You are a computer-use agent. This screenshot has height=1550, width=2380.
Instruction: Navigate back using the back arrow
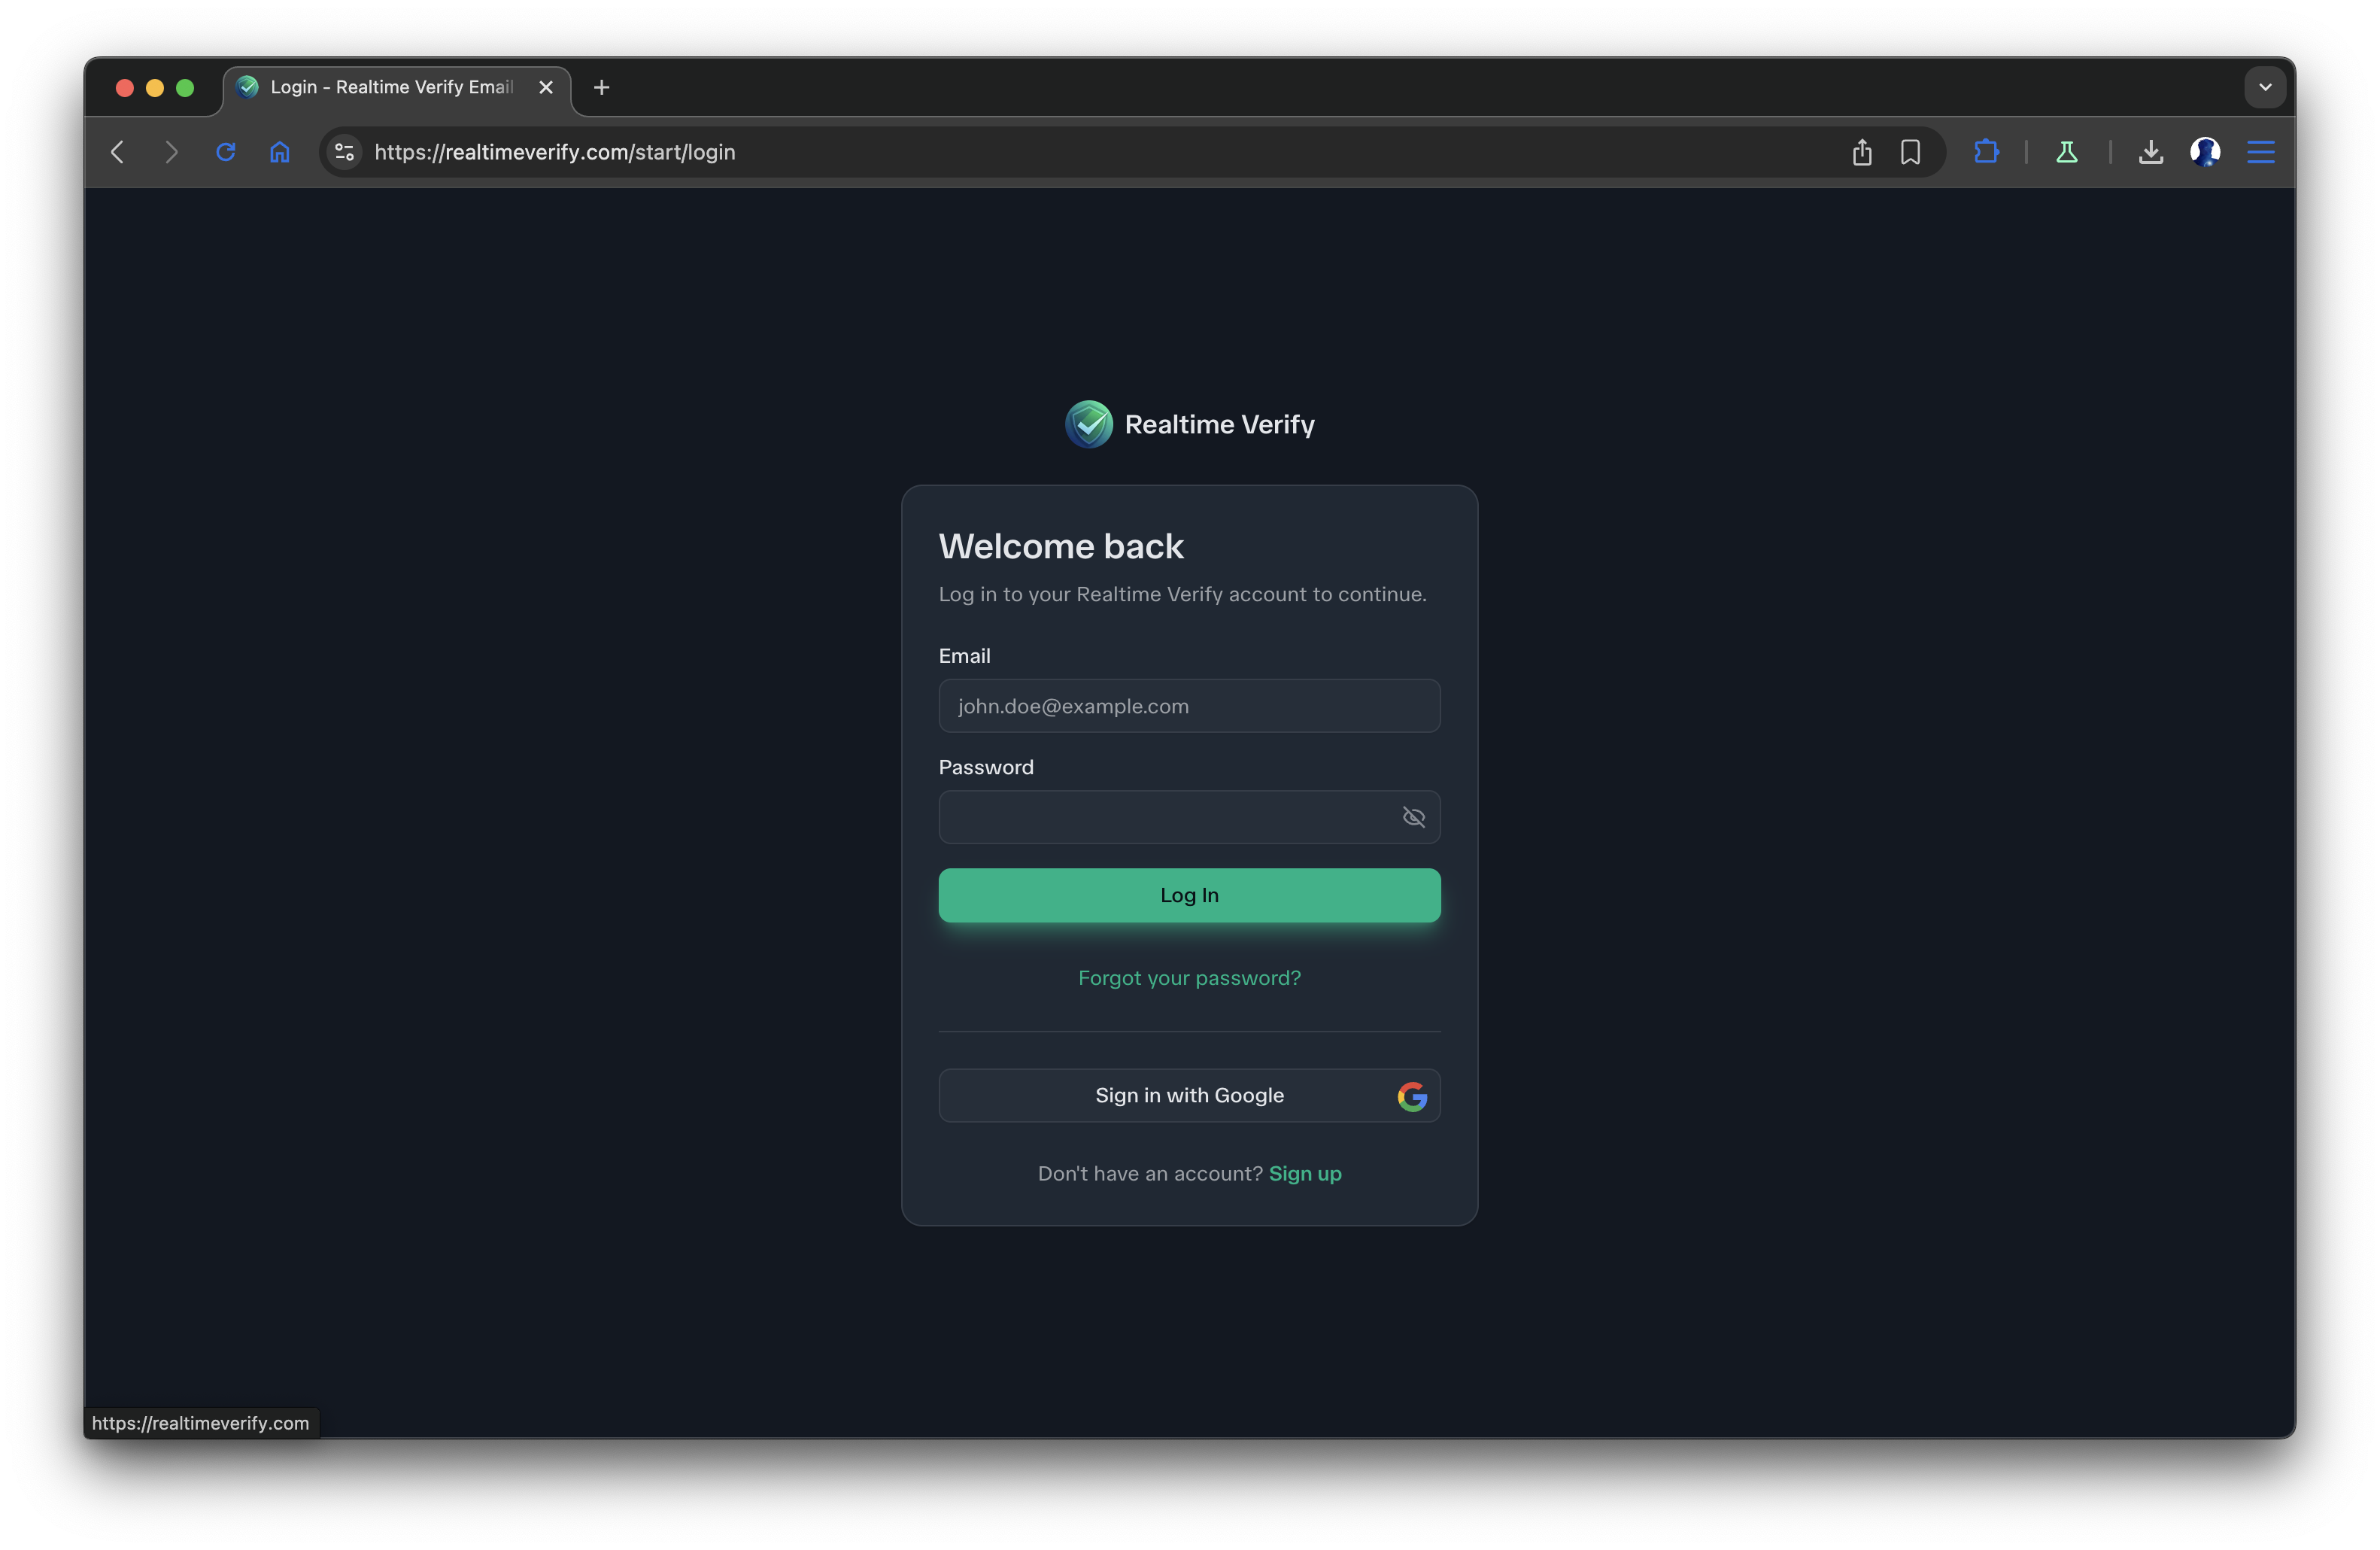[117, 152]
